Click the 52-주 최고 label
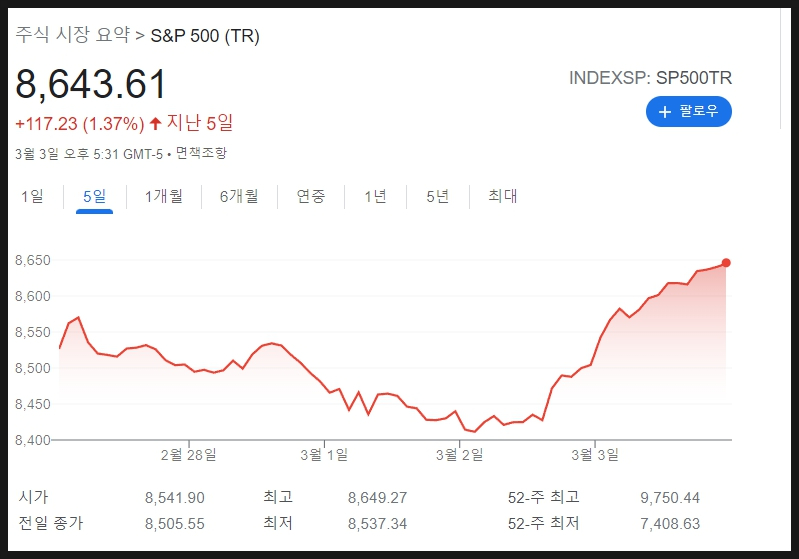 pos(544,497)
